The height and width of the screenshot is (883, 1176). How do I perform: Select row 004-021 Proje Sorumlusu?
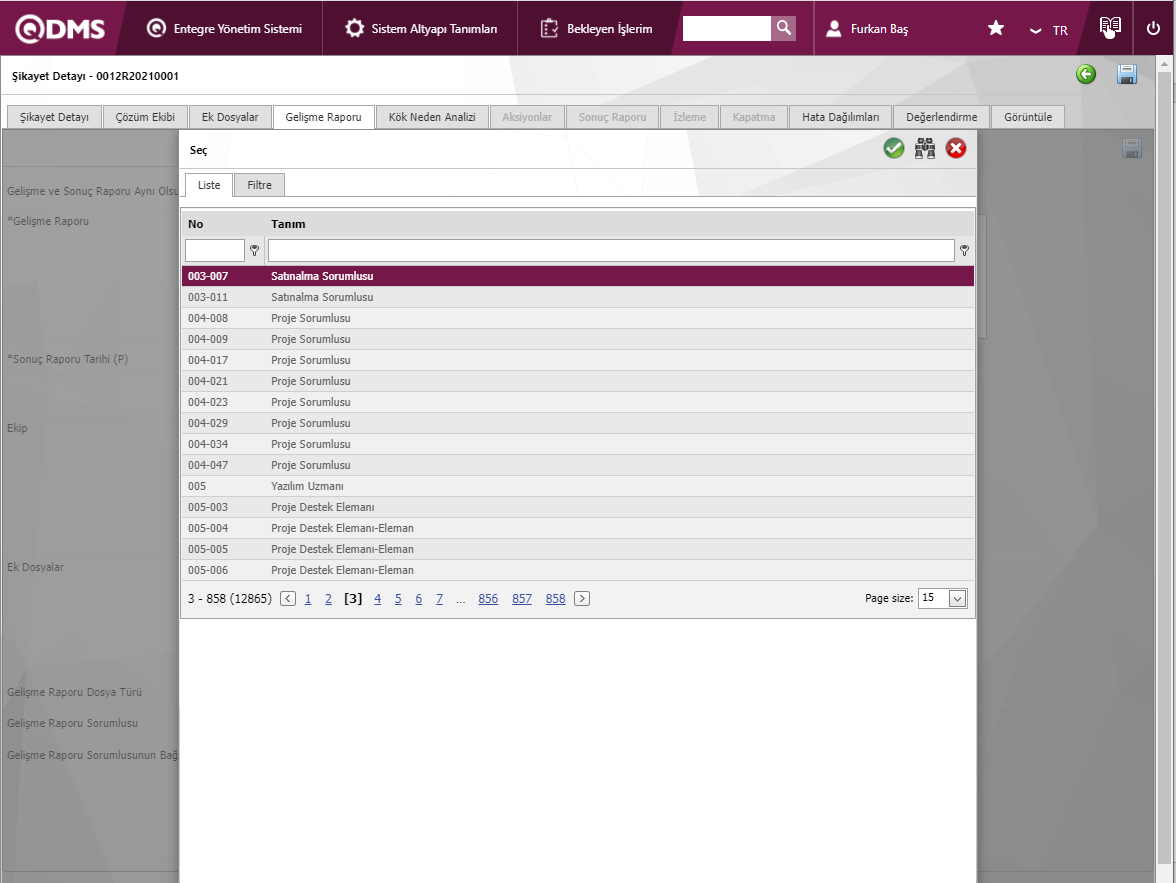point(578,381)
